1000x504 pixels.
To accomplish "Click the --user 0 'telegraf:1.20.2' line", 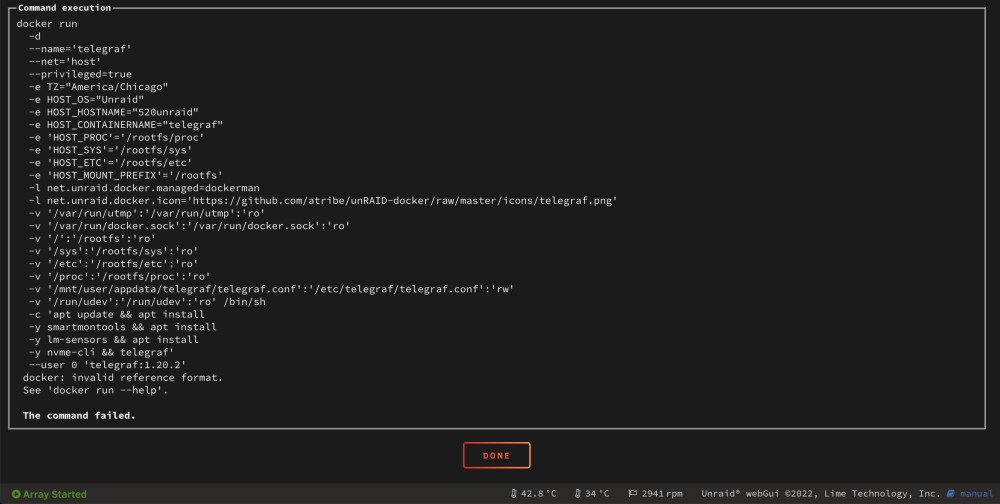I will 107,365.
